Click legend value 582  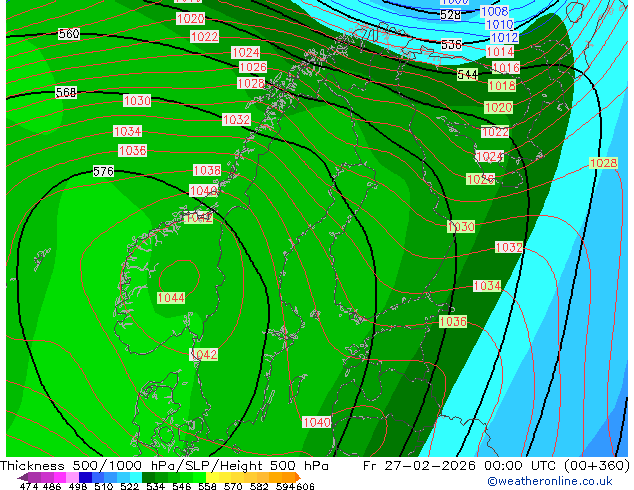point(259,486)
